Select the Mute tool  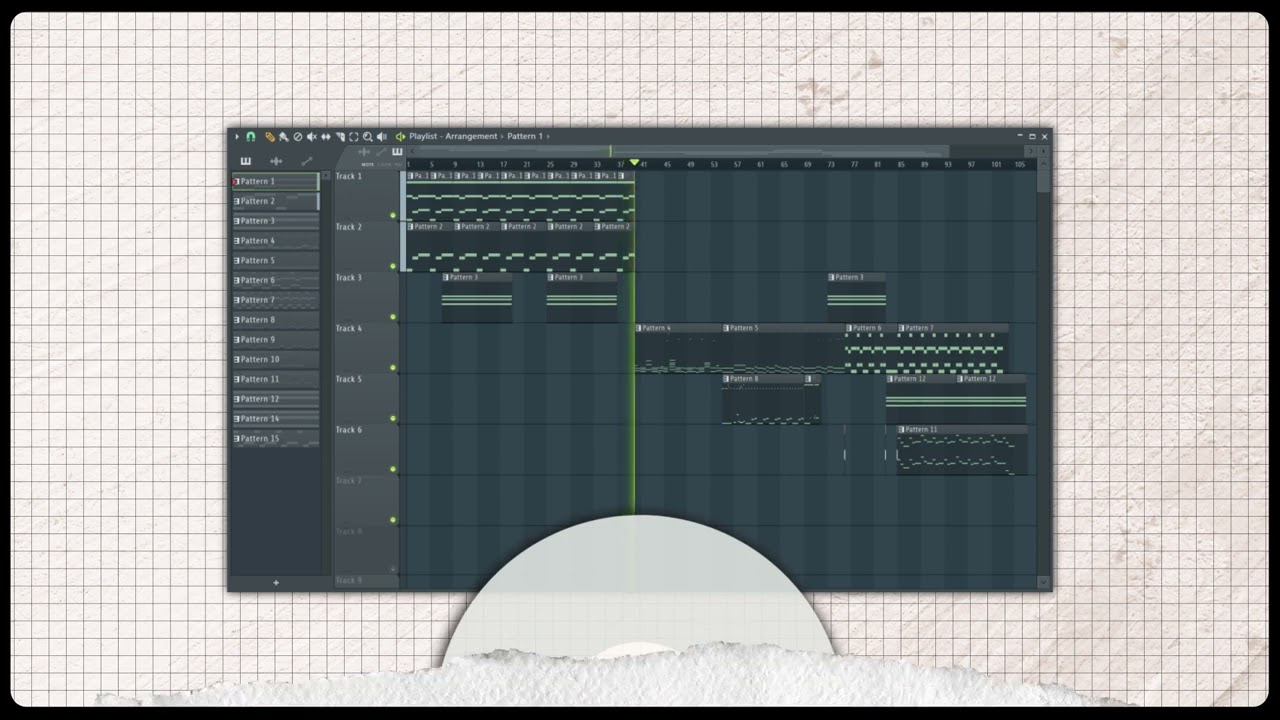[312, 136]
